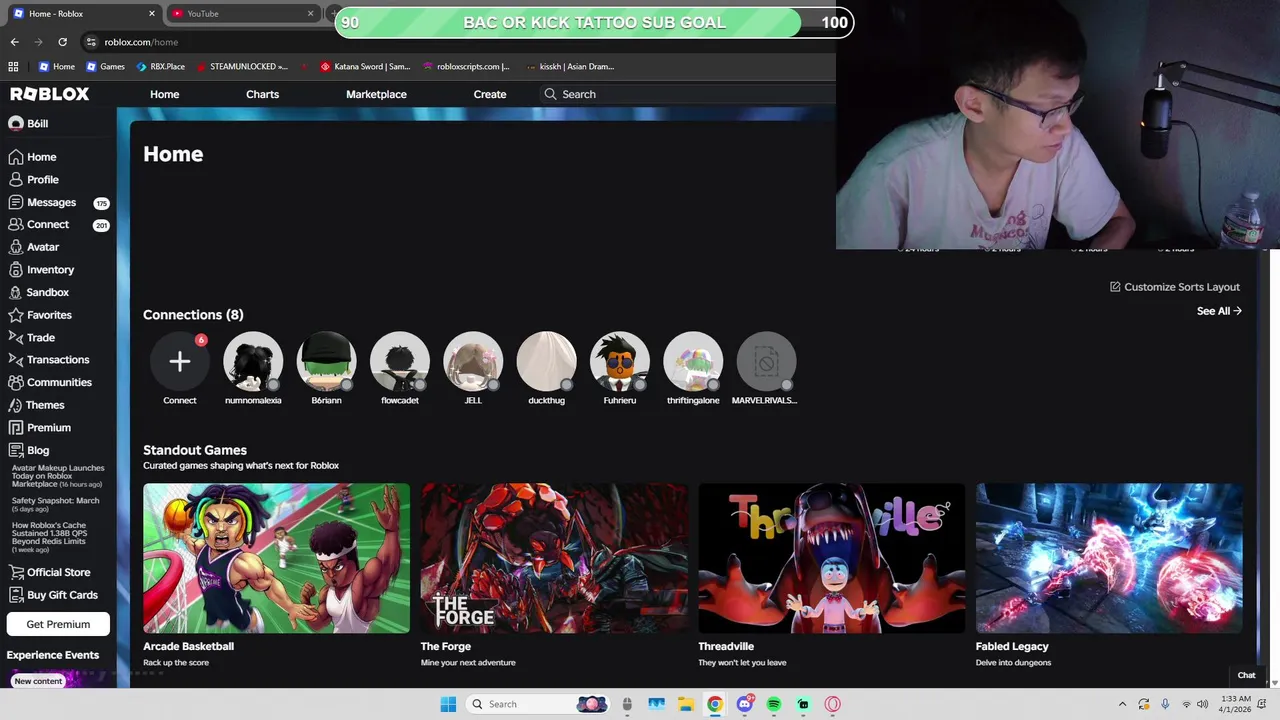Open Premium in the sidebar
Screen dimensions: 1280x720
point(39,428)
